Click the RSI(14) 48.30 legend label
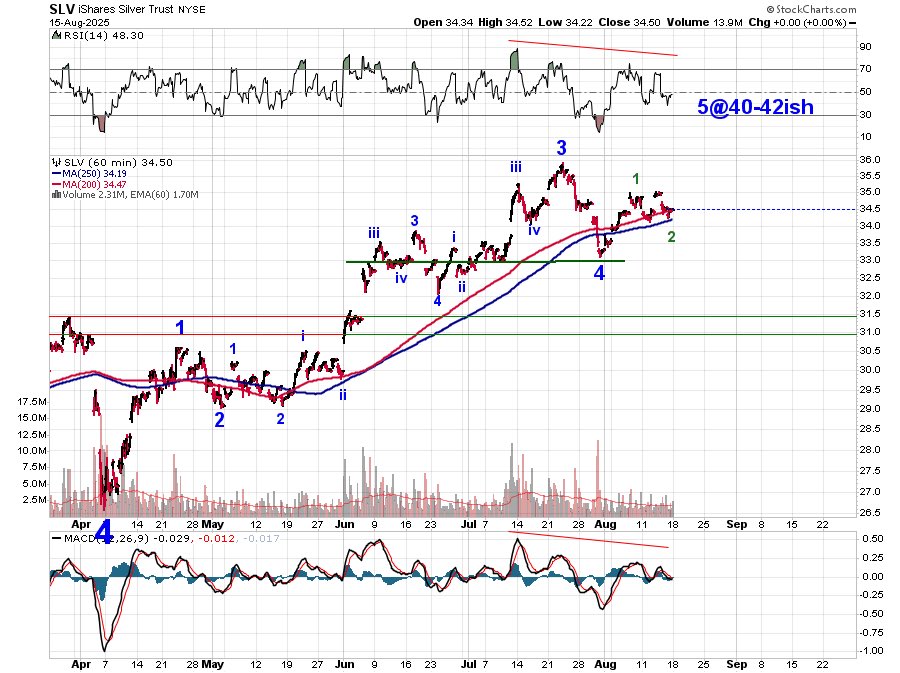This screenshot has height=673, width=900. tap(103, 36)
